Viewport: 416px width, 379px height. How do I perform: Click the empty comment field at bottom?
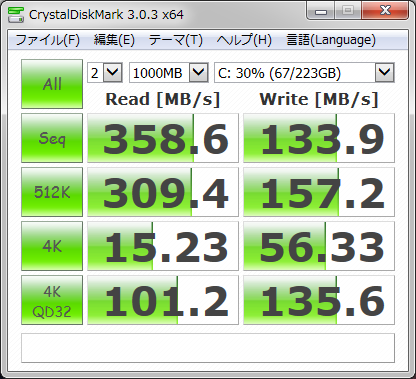click(208, 348)
